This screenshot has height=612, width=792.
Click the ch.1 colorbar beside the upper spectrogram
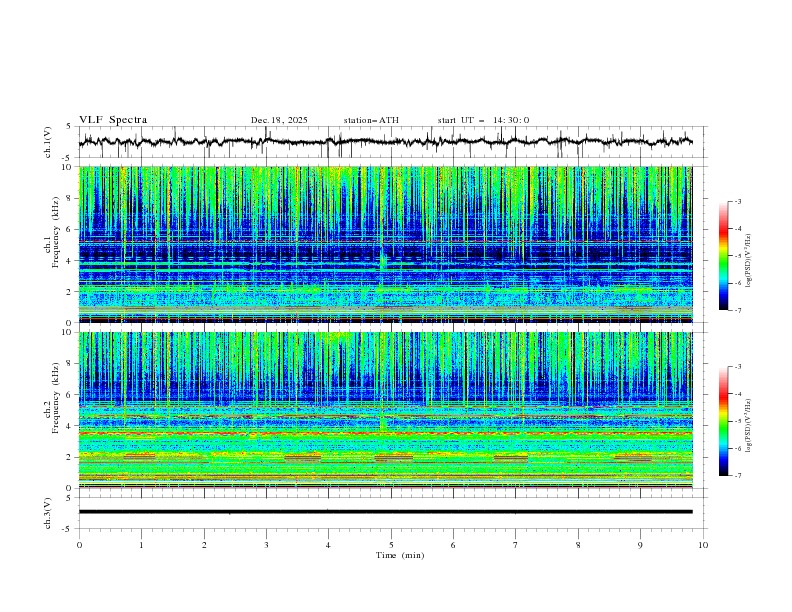[724, 255]
